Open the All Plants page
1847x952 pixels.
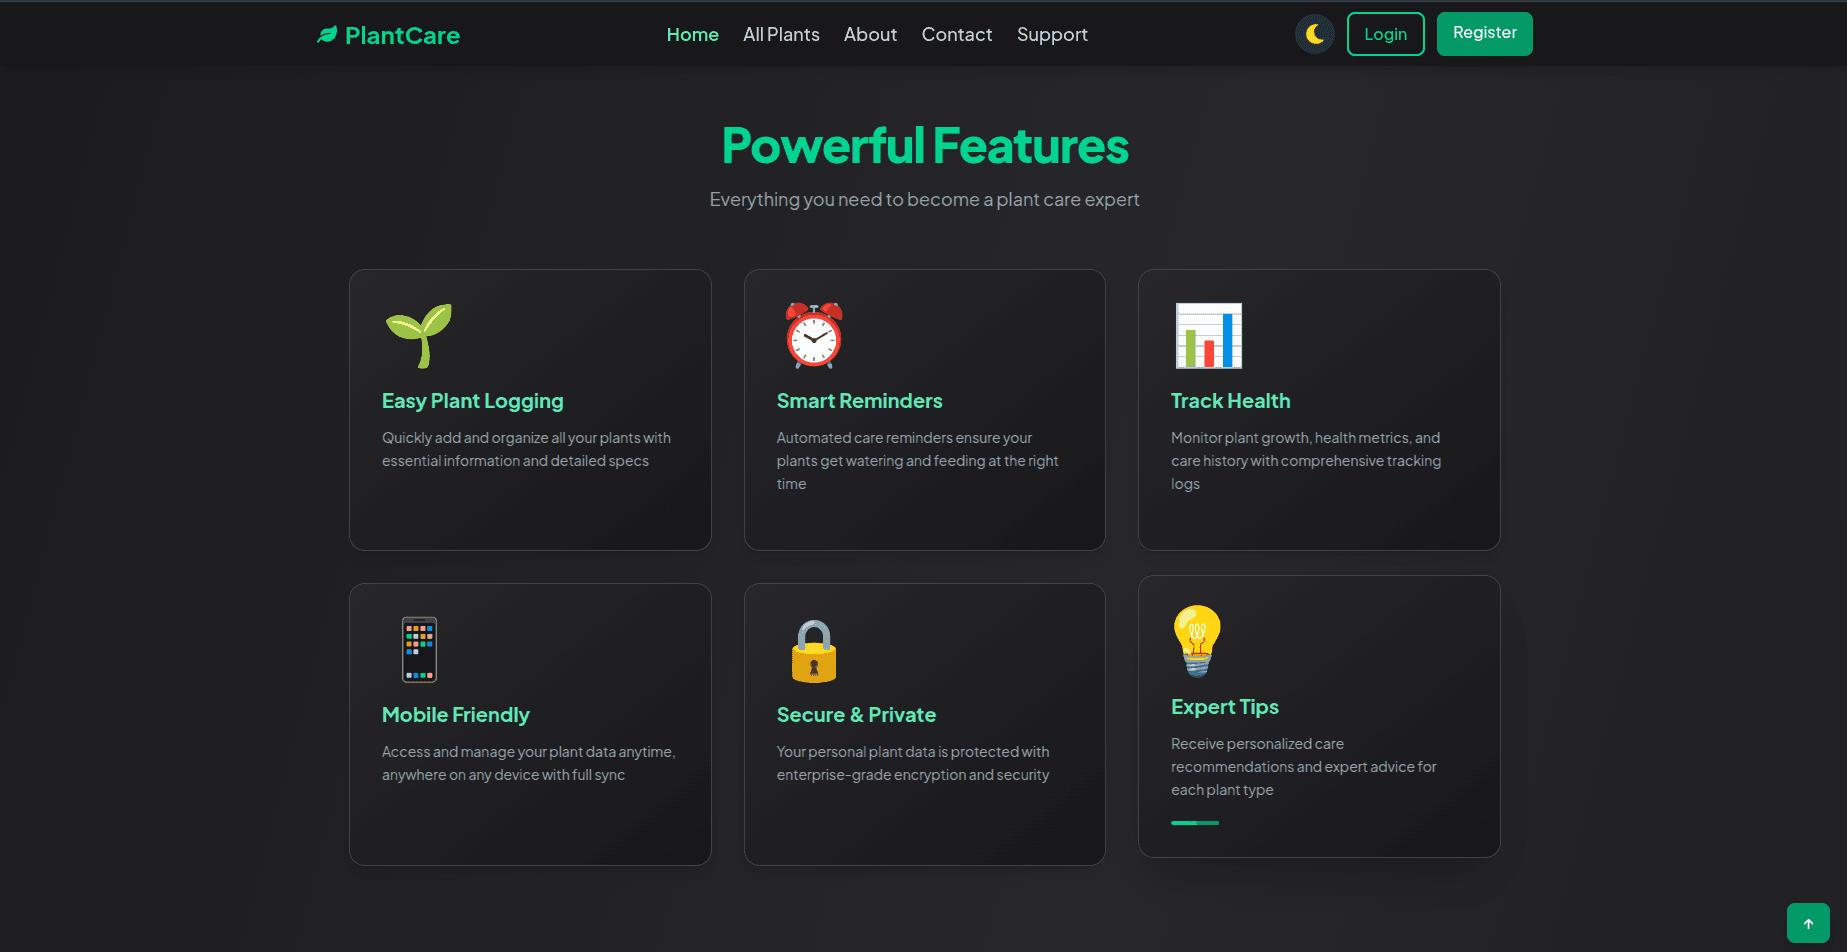(x=781, y=35)
